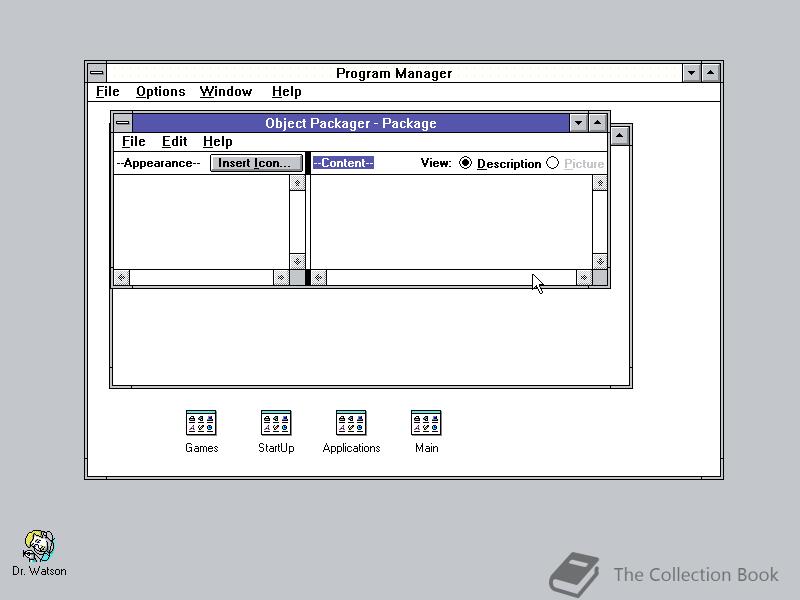
Task: Click the Program Manager title bar
Action: tap(394, 73)
